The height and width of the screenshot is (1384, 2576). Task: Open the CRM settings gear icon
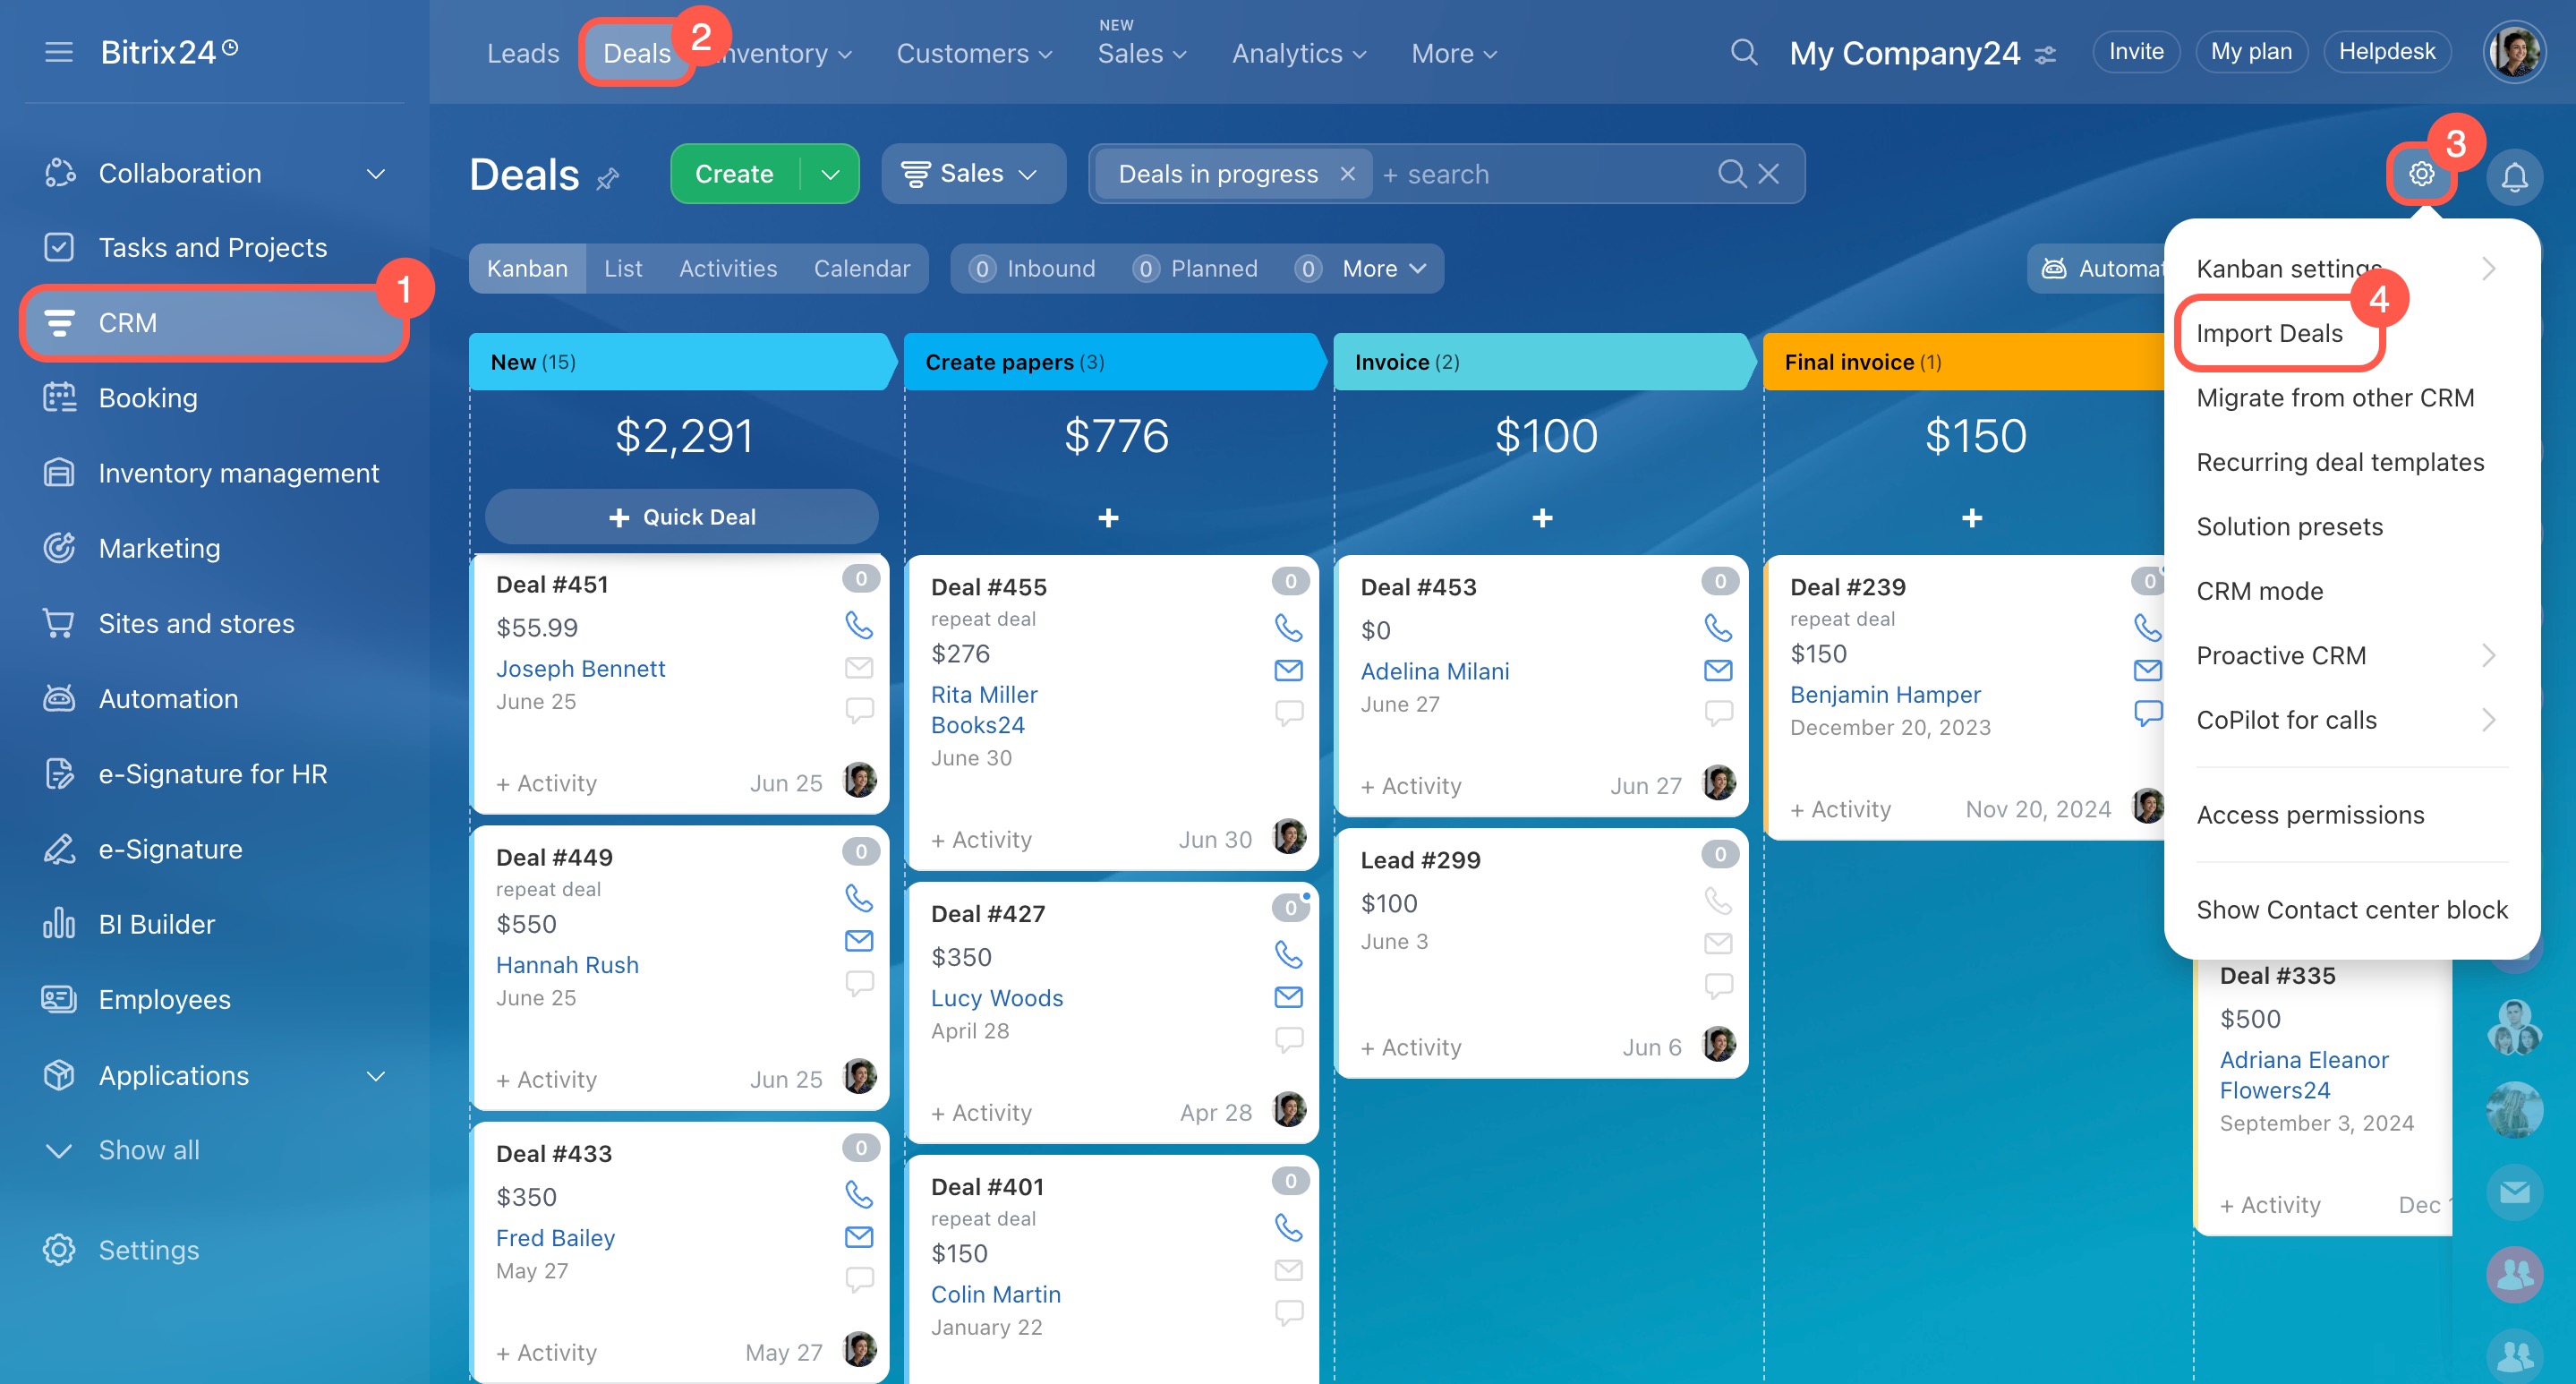tap(2421, 174)
